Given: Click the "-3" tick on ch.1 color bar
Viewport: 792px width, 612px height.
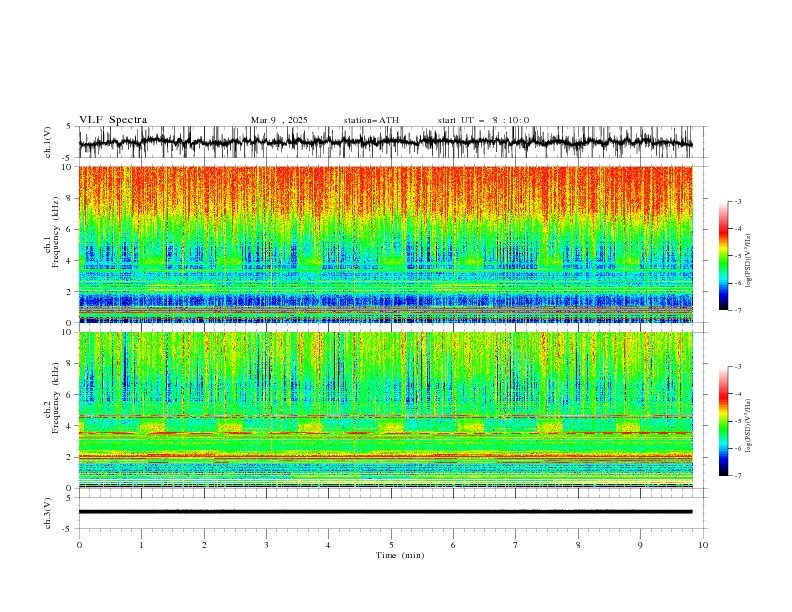Looking at the screenshot, I should pyautogui.click(x=737, y=201).
